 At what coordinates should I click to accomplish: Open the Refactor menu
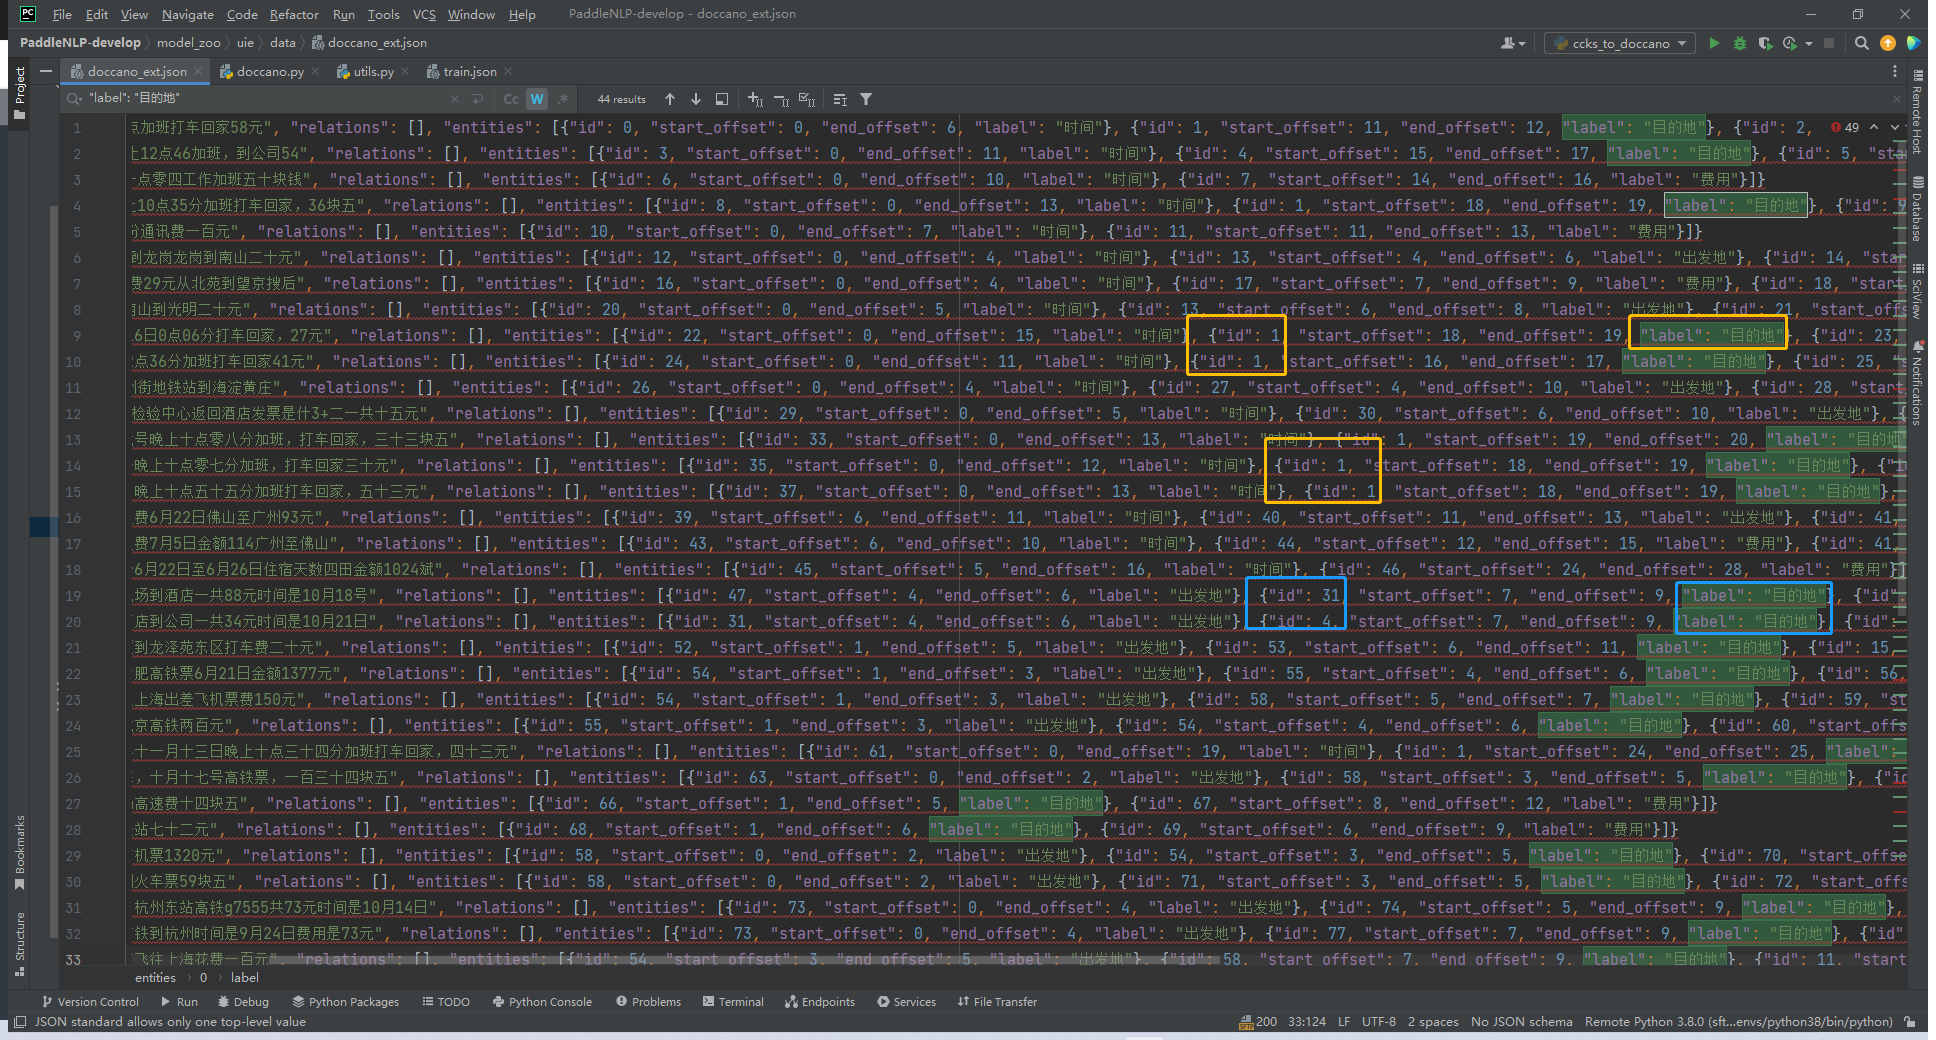point(294,14)
